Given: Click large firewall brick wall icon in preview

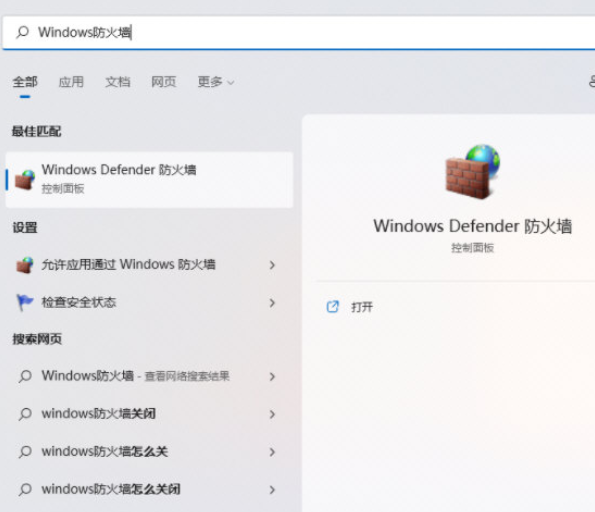Looking at the screenshot, I should click(x=472, y=172).
